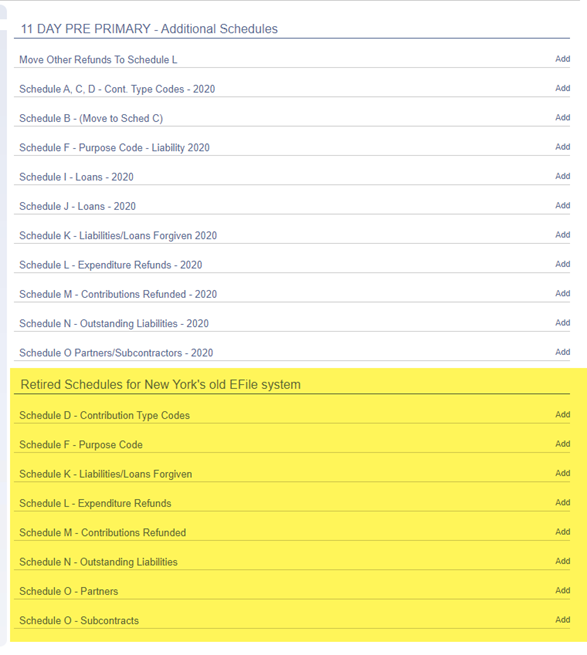Add retired Schedule M - Contributions Refunded

coord(562,532)
